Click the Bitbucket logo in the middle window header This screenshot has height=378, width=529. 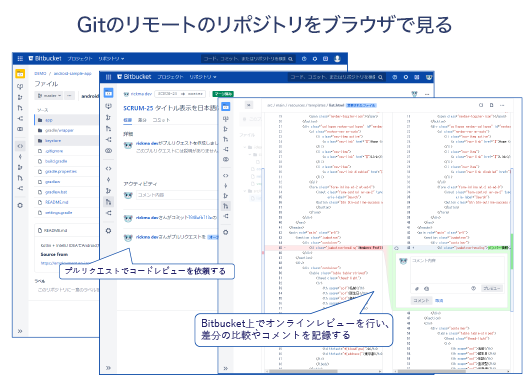[x=134, y=77]
